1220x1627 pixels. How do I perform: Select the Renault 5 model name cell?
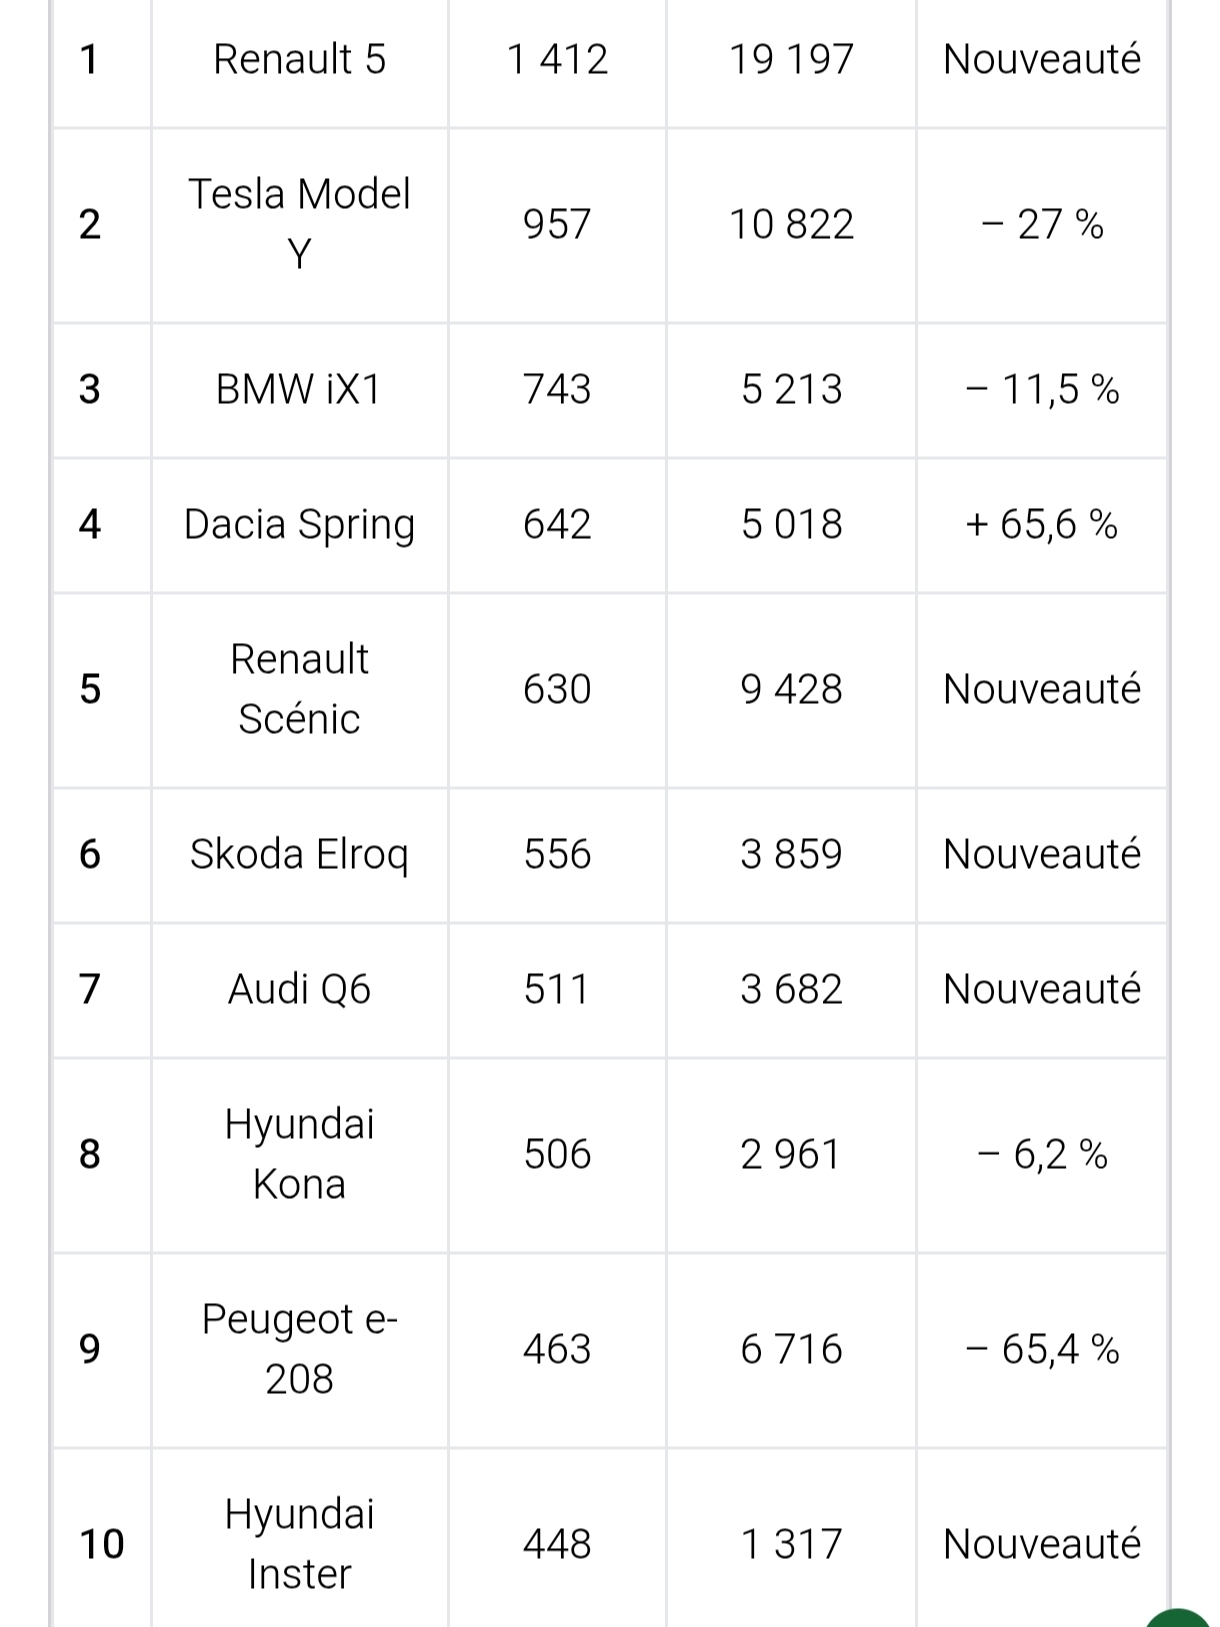point(299,60)
